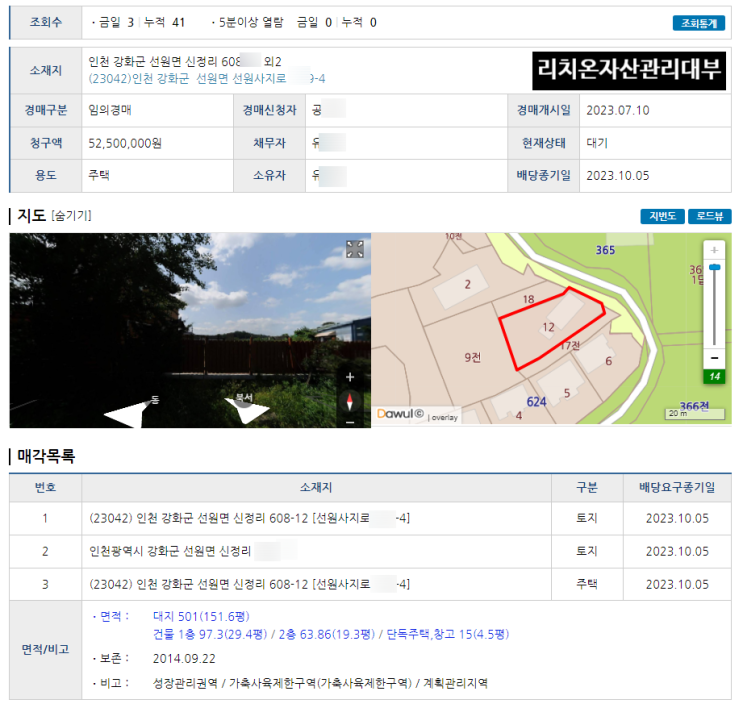Click the 임의경매 auction type cell
This screenshot has height=708, width=743.
(x=109, y=110)
